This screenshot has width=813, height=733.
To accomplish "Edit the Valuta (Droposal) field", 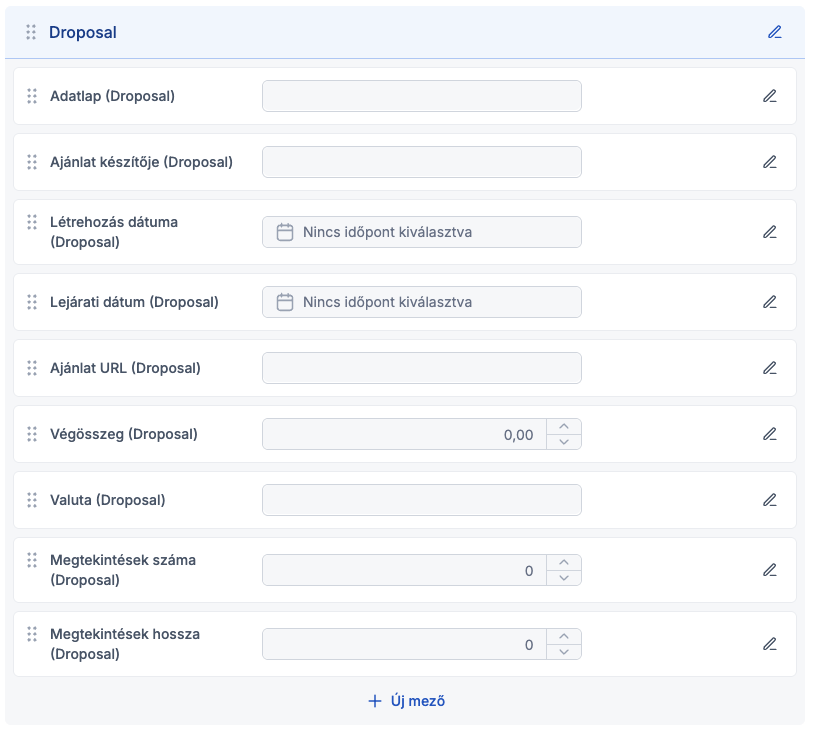I will click(x=769, y=500).
